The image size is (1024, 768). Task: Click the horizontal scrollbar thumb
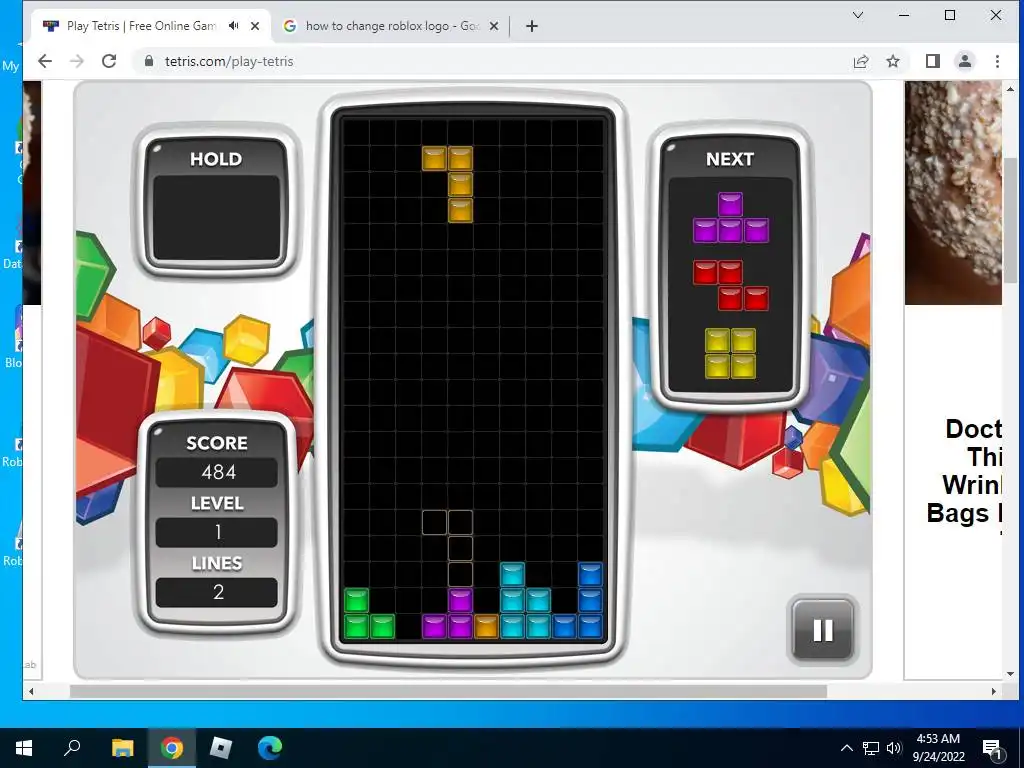(448, 691)
